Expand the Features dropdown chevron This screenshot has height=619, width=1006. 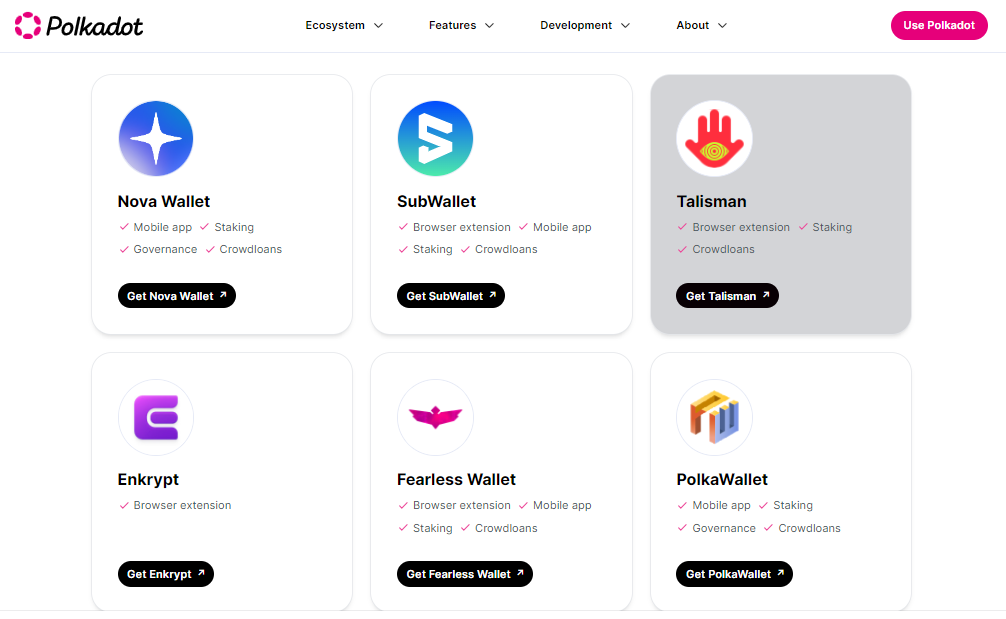click(x=490, y=26)
